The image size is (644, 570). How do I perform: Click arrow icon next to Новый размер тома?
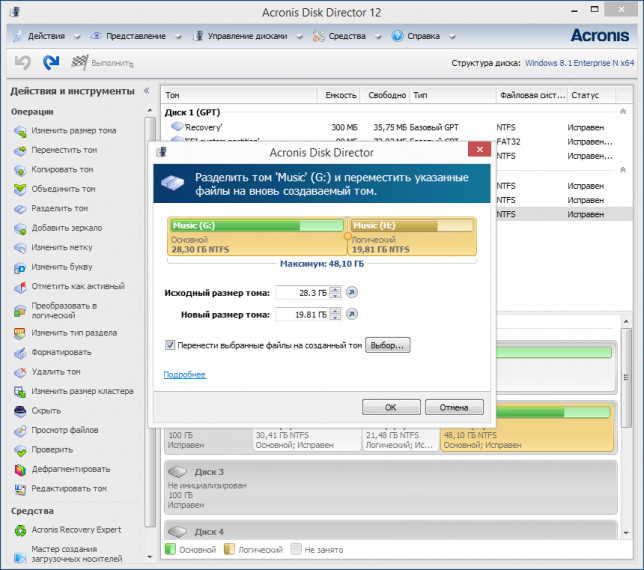(x=352, y=314)
